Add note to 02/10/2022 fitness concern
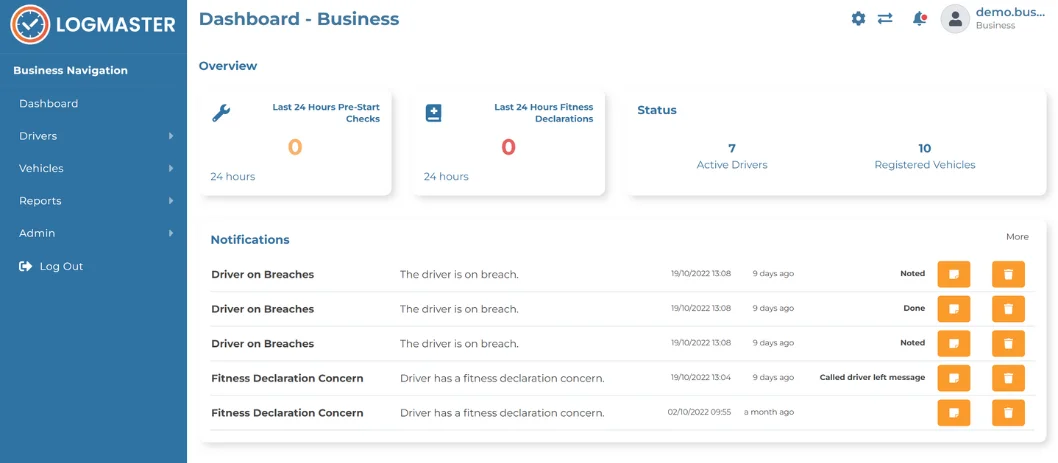Viewport: 1058px width, 463px height. 954,412
